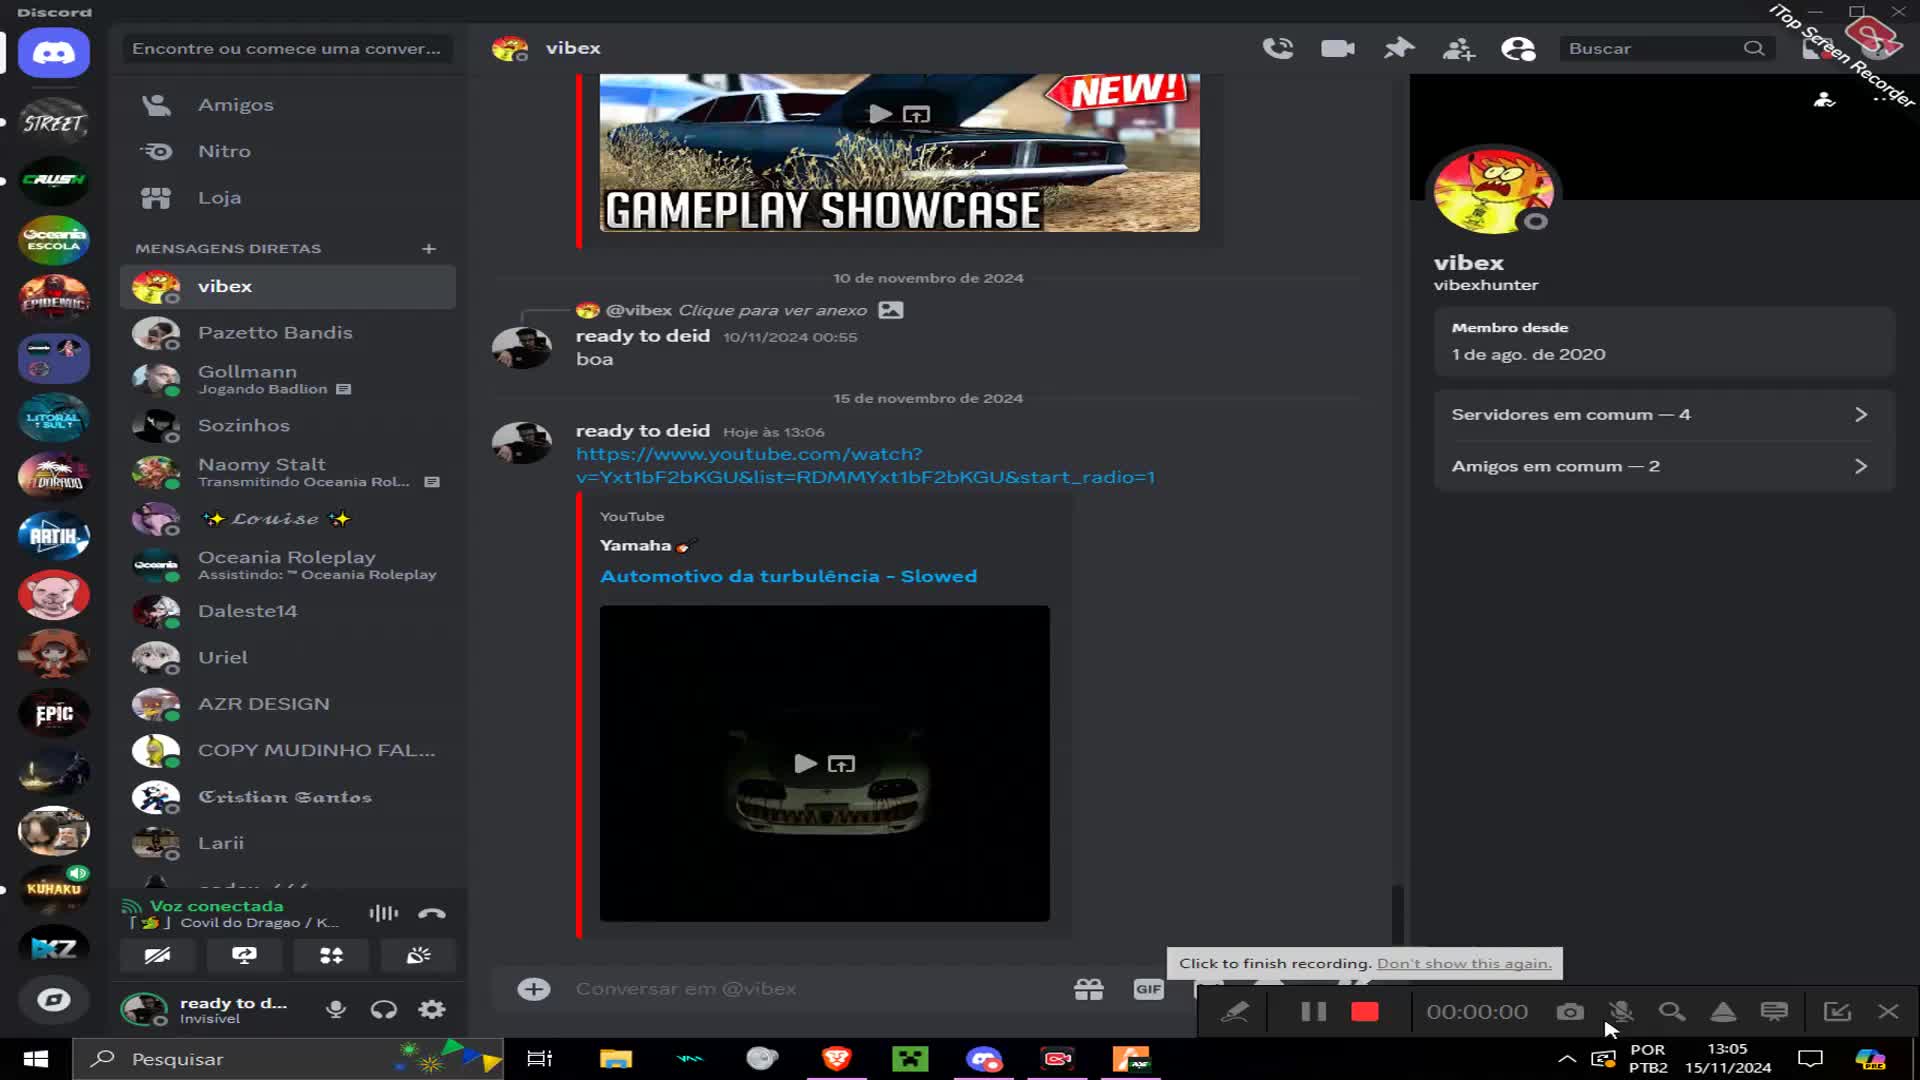Disconnect from the voice channel
Viewport: 1920px width, 1080px height.
pos(432,913)
